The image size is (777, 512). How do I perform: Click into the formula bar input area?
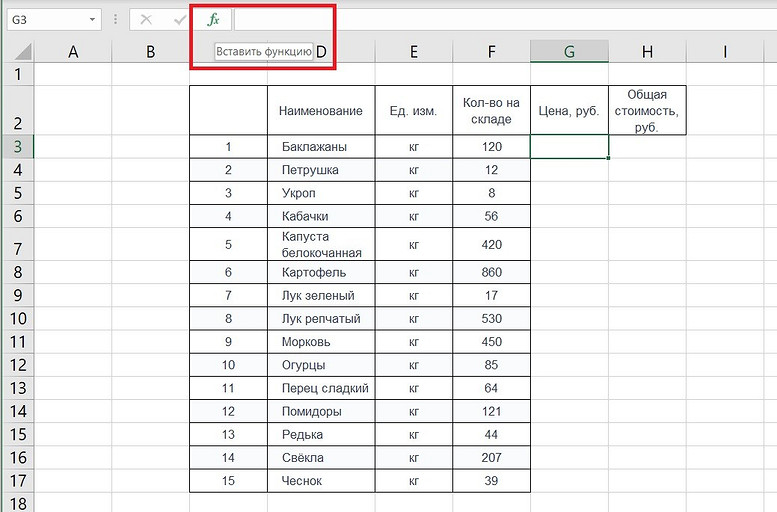[500, 20]
